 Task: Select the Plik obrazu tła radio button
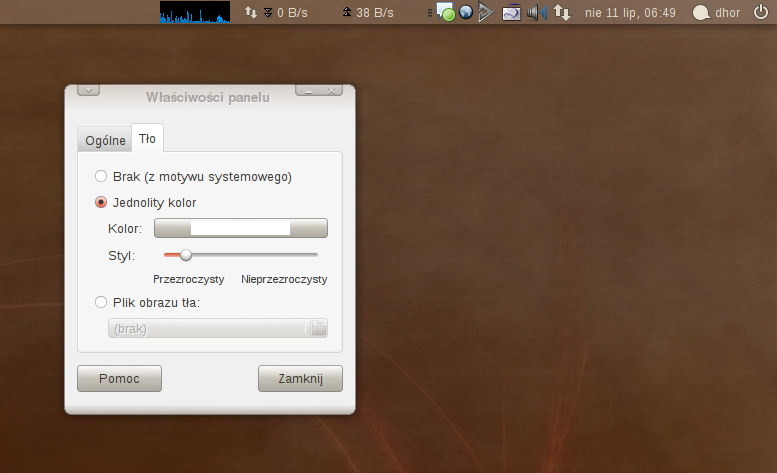click(x=101, y=302)
